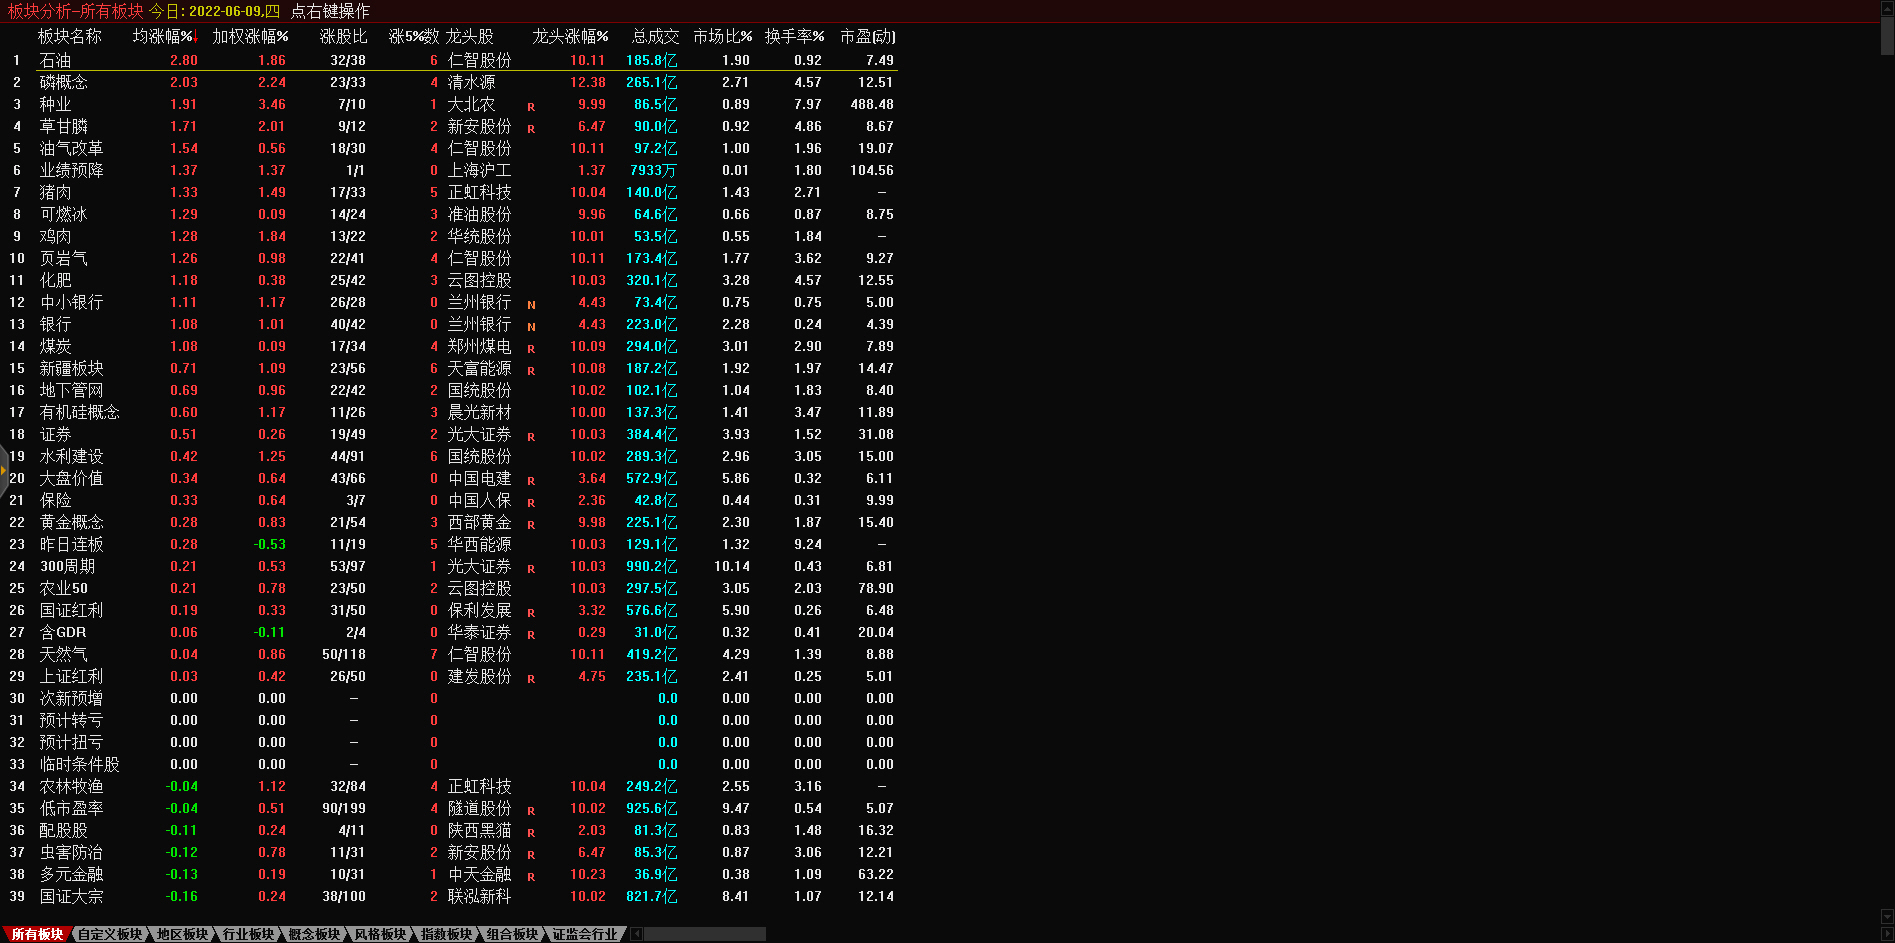Screen dimensions: 1895x943
Task: Switch to 行业板块 tab
Action: pos(248,934)
